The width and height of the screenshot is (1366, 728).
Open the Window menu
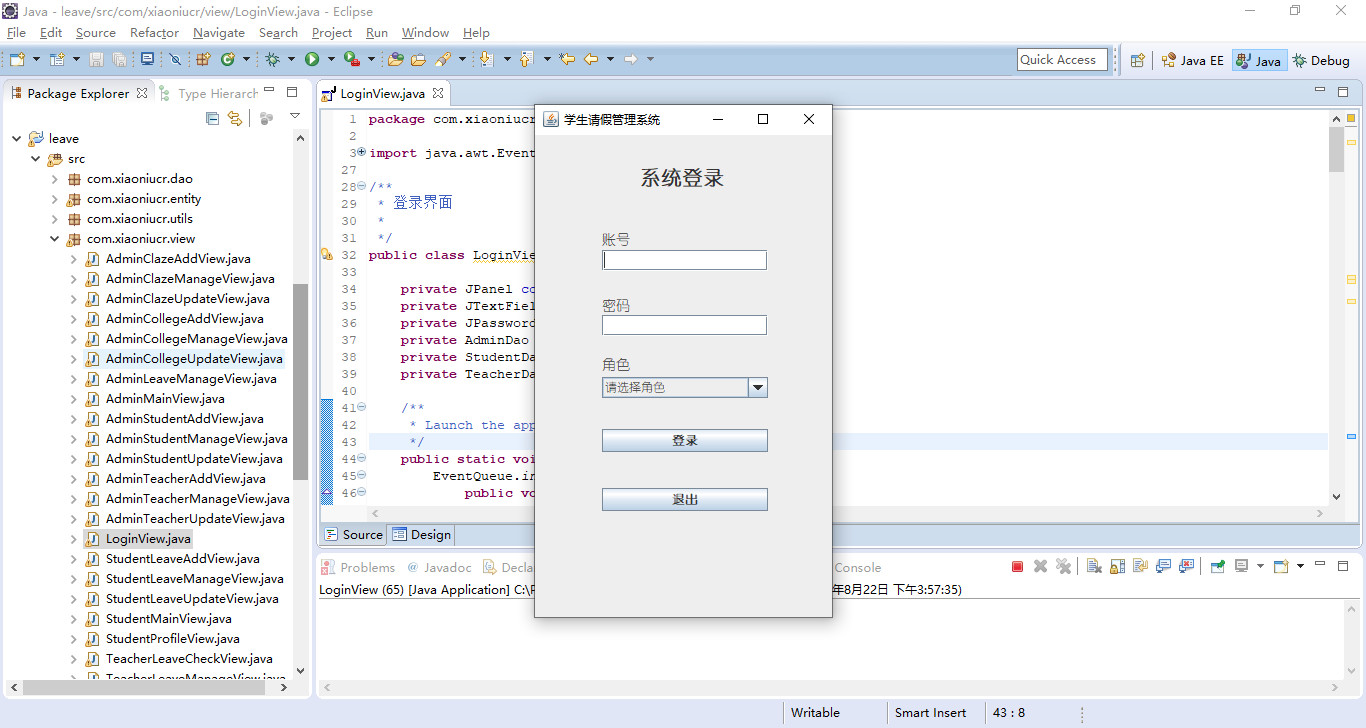(425, 33)
